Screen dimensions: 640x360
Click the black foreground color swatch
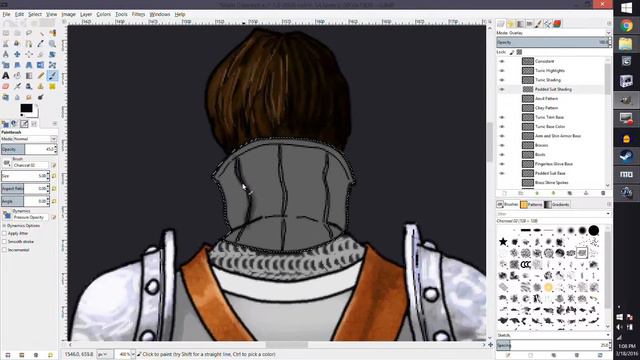[x=26, y=108]
